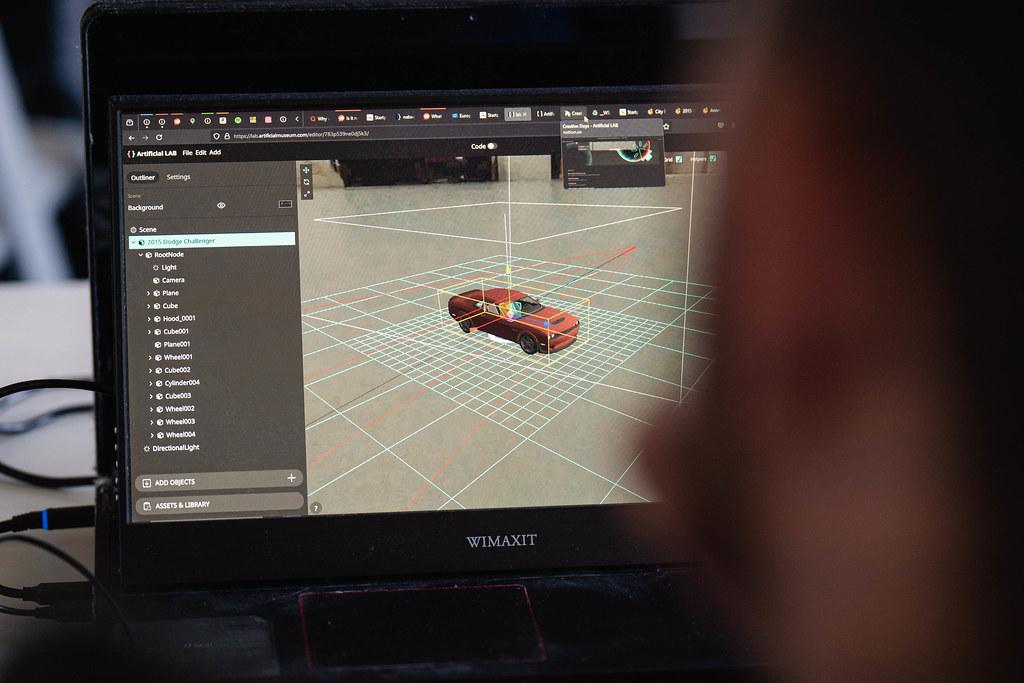Open the help question mark button

click(x=316, y=507)
